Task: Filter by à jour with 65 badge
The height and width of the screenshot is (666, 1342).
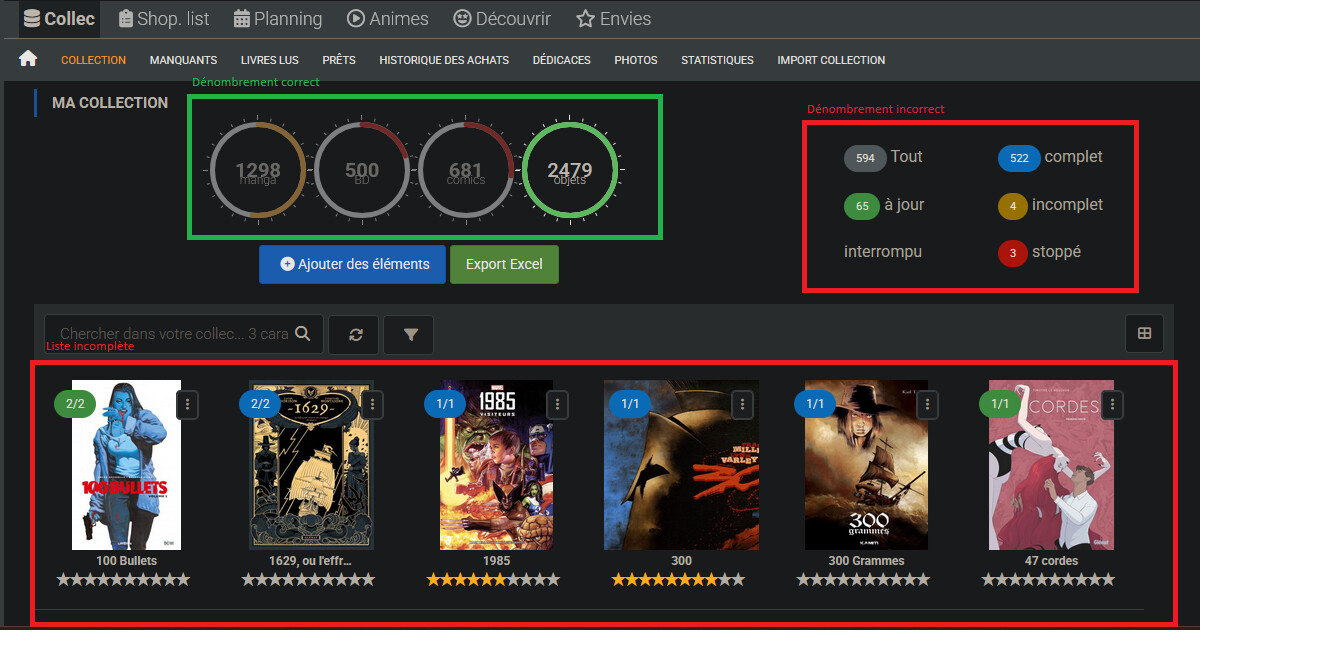Action: click(884, 205)
